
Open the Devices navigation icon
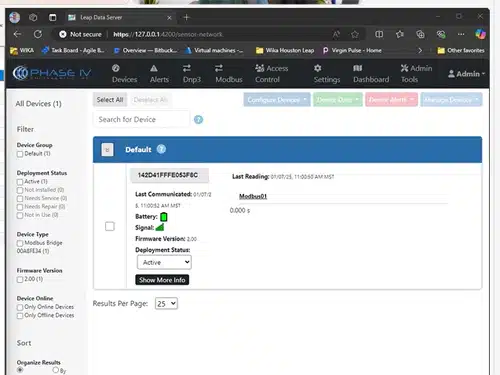coord(116,68)
